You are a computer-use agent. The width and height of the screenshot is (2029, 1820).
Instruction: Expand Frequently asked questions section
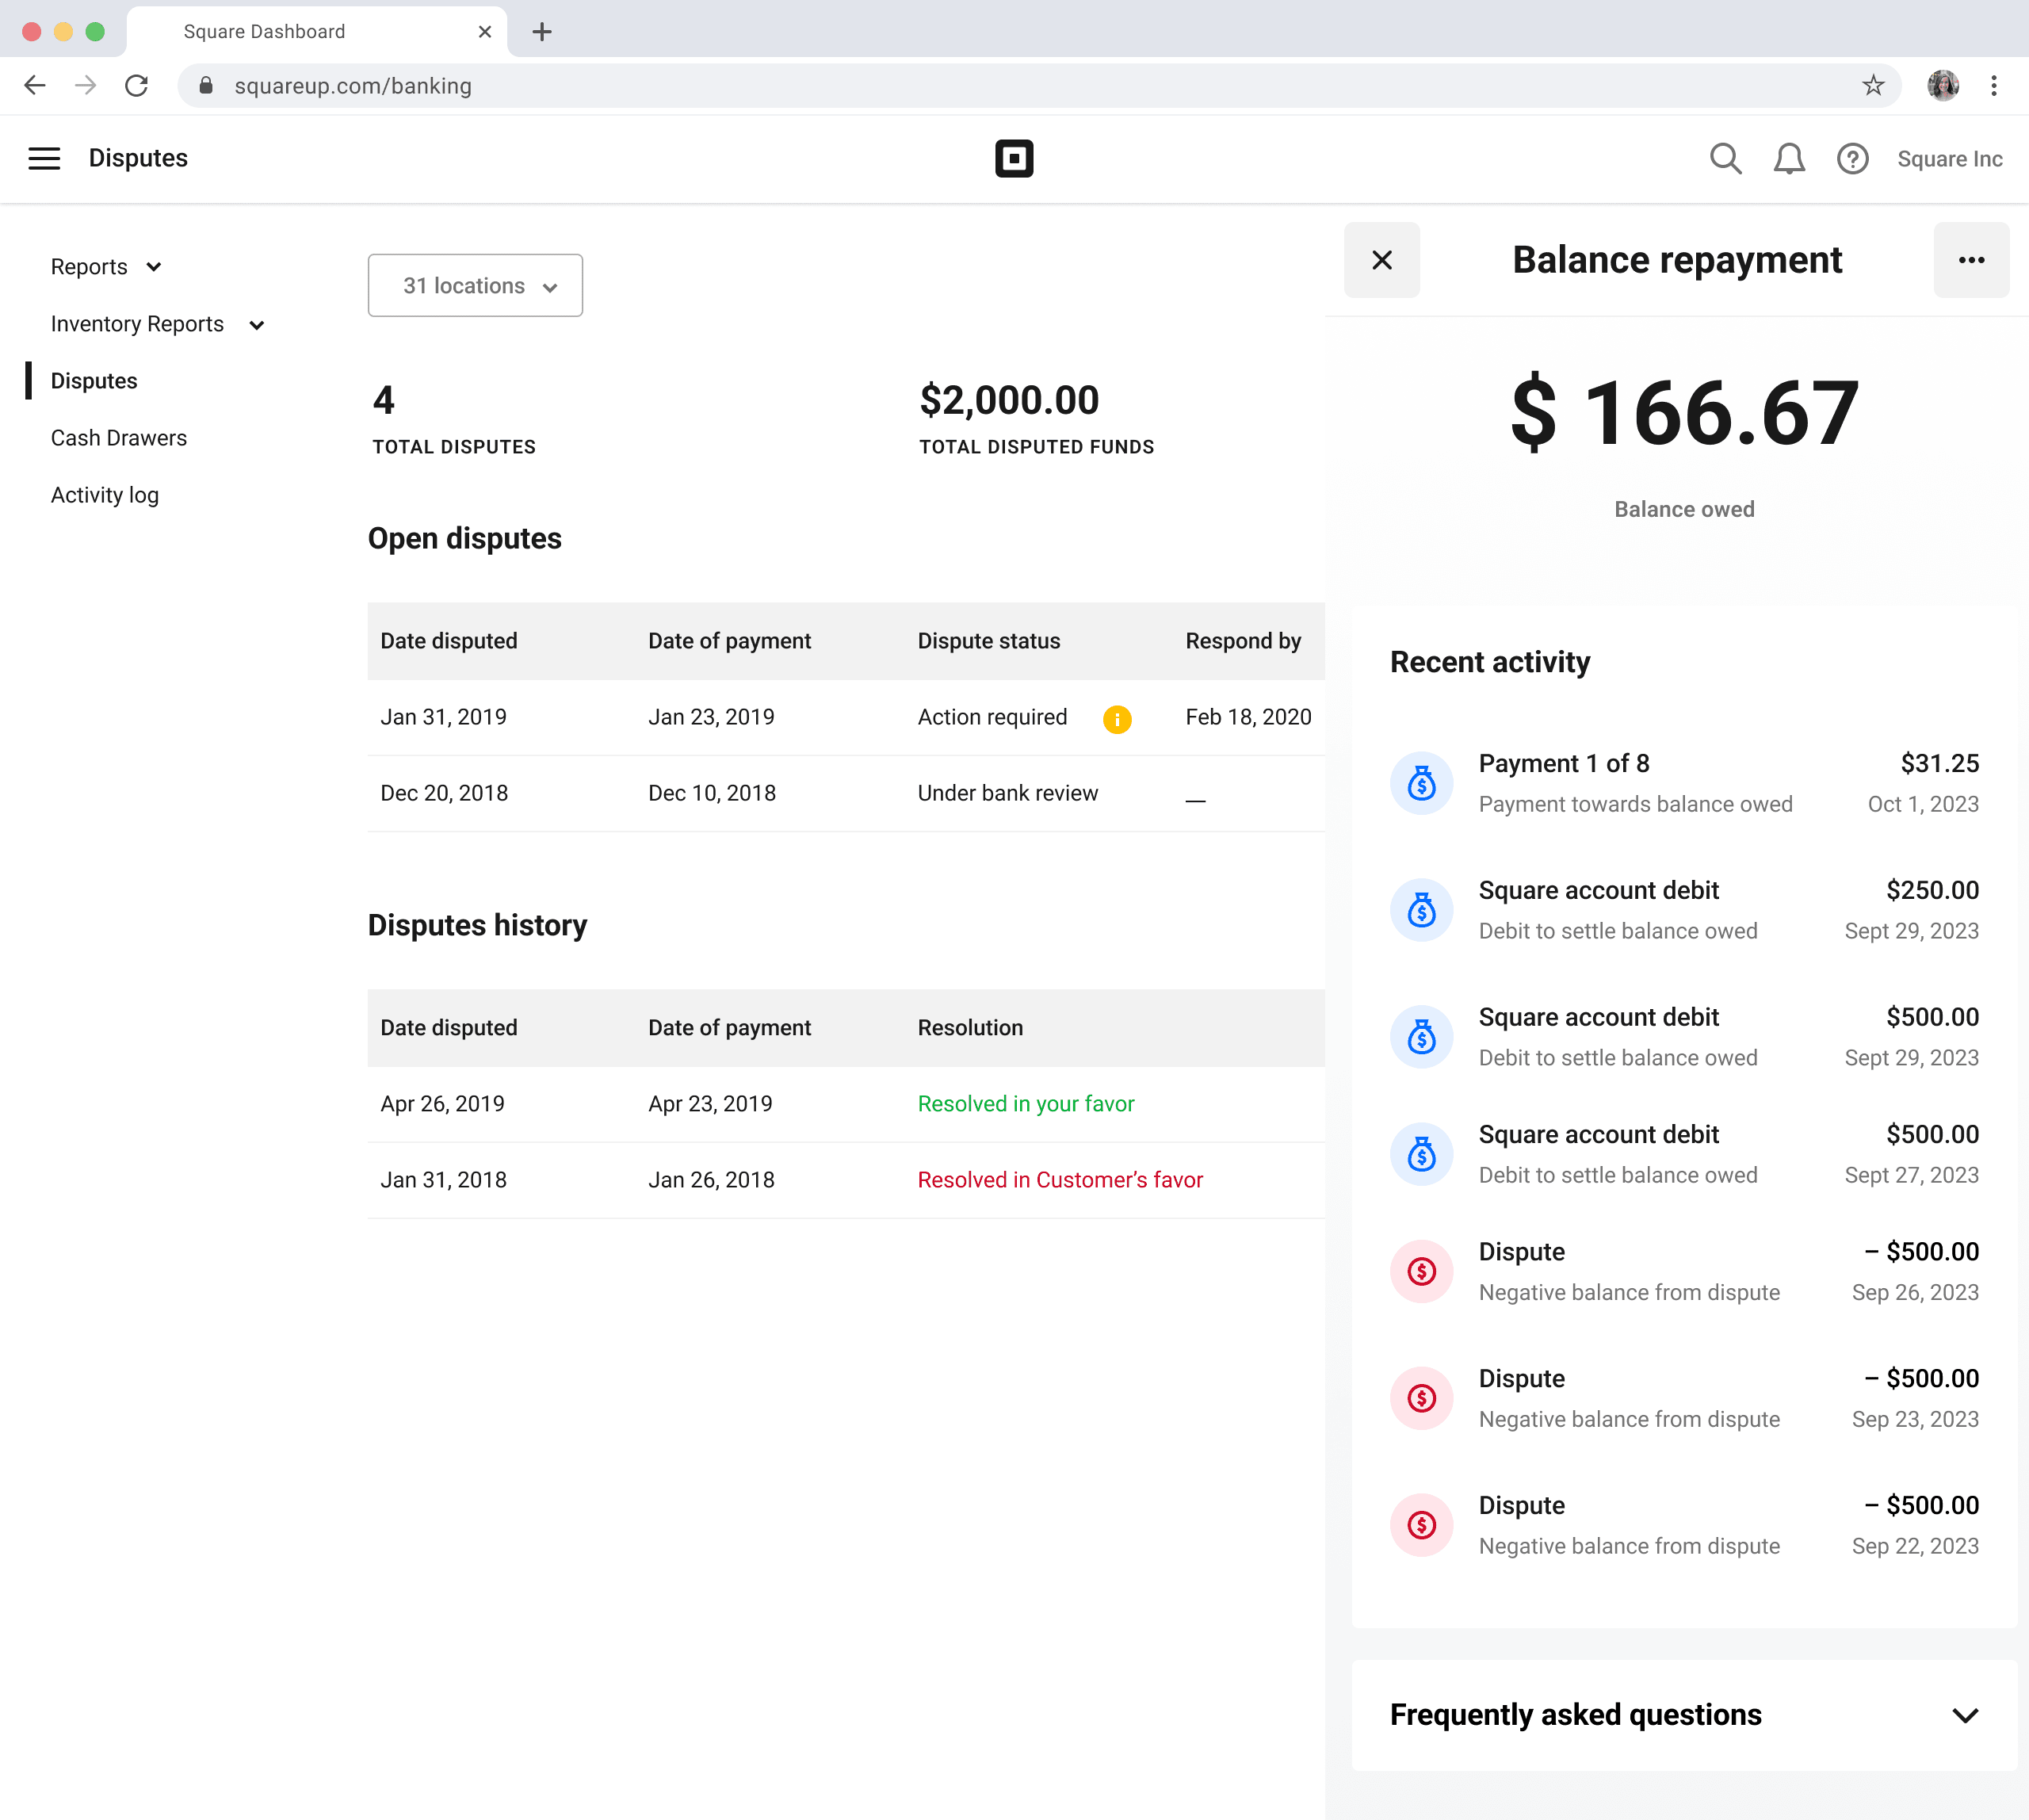pyautogui.click(x=1964, y=1715)
